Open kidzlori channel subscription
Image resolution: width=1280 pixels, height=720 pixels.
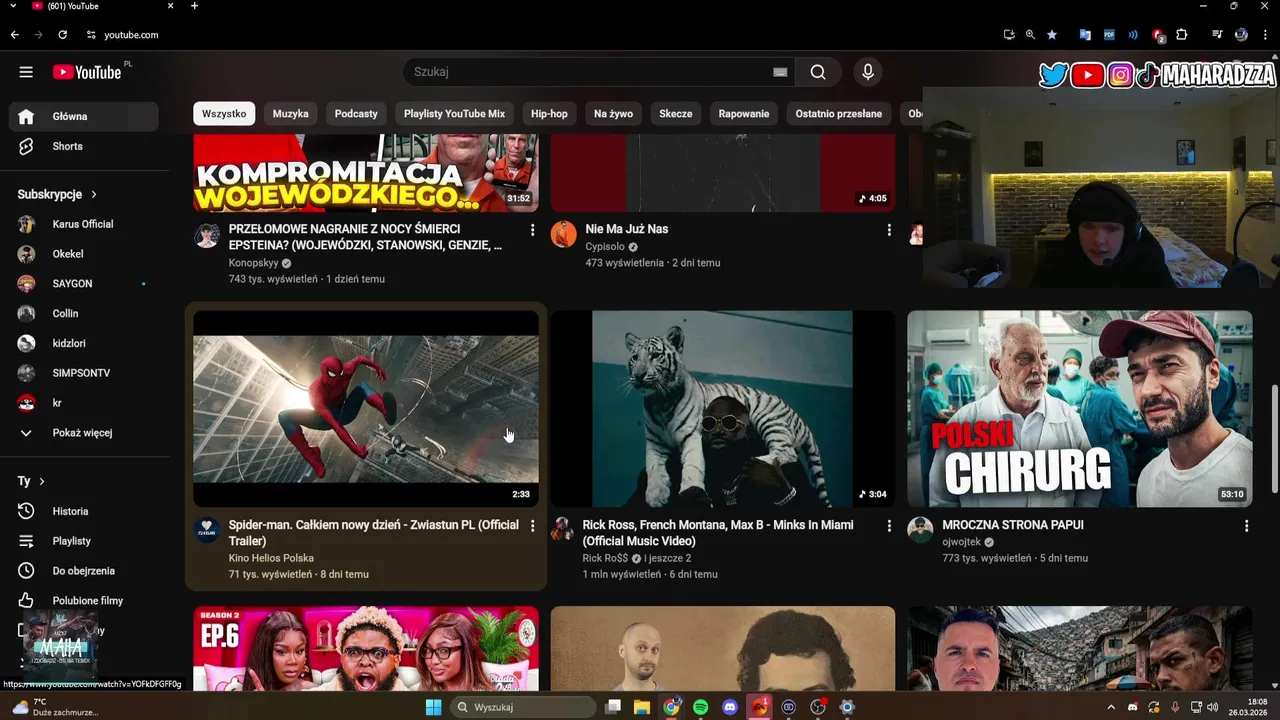click(x=84, y=343)
